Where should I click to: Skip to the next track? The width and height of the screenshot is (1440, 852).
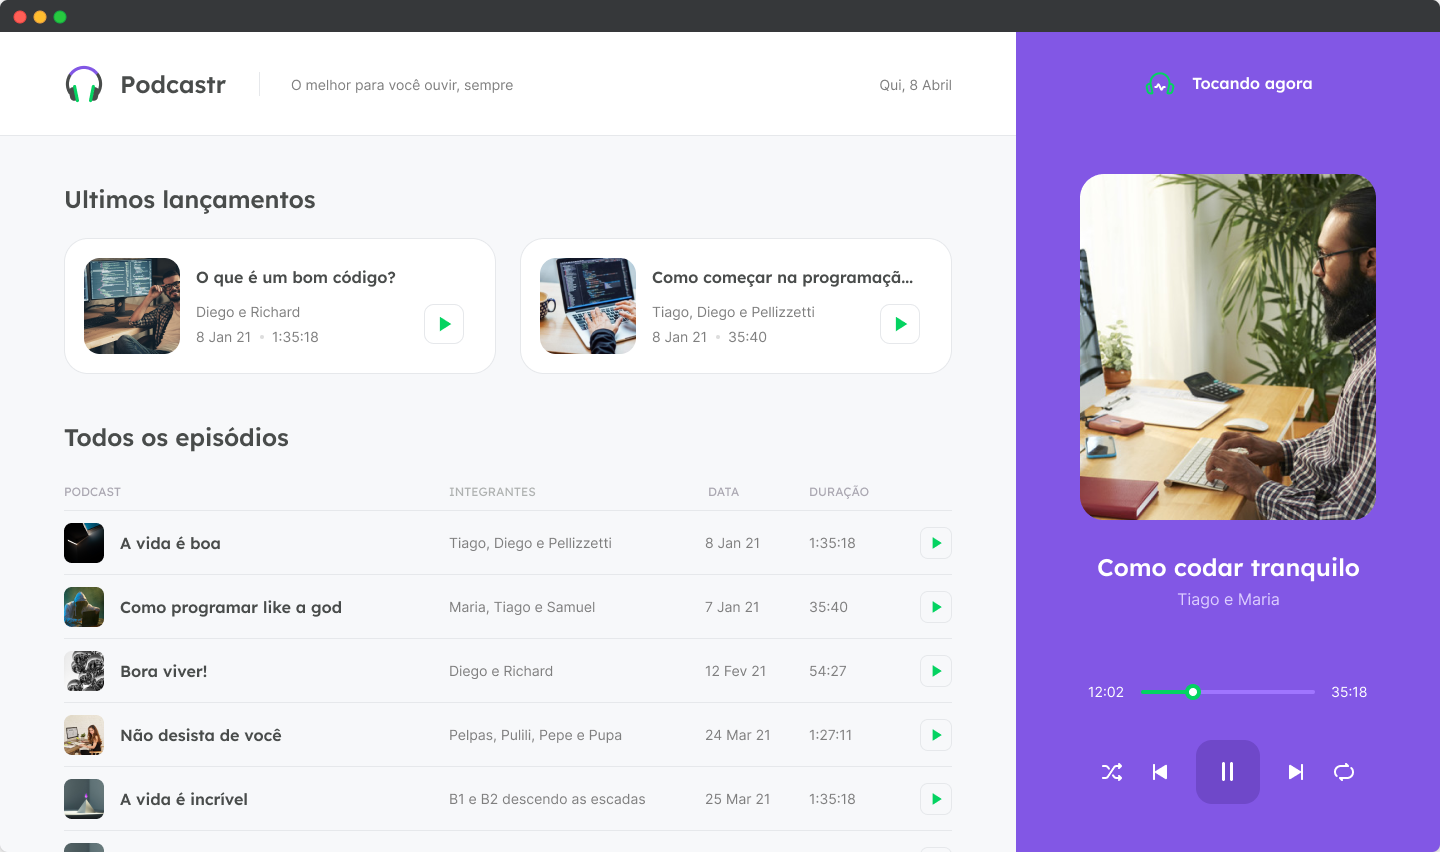point(1295,772)
